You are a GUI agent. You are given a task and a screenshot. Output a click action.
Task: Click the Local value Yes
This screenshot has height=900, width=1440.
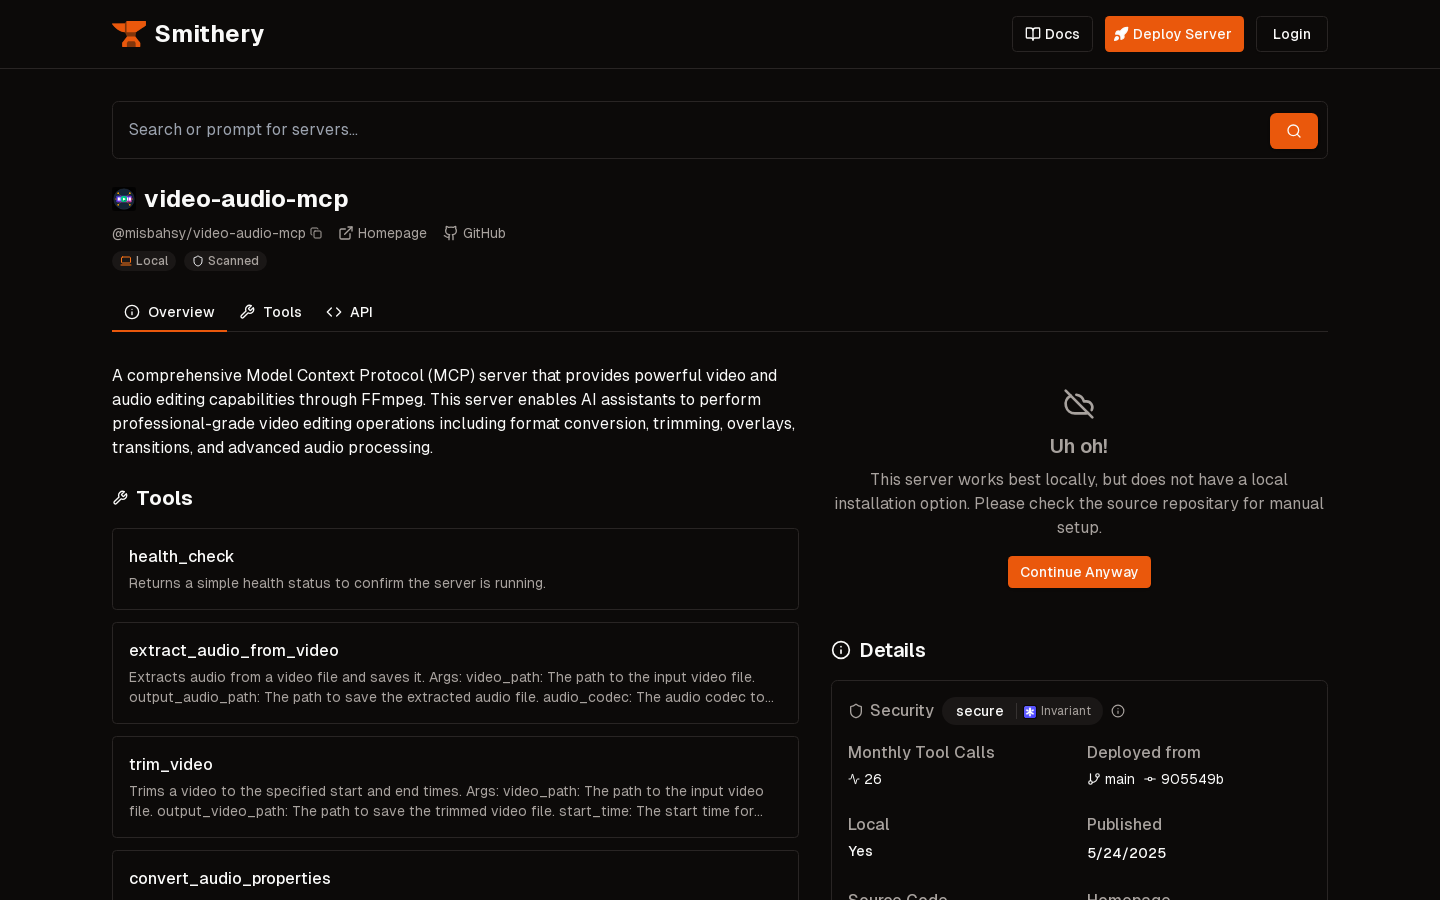860,851
